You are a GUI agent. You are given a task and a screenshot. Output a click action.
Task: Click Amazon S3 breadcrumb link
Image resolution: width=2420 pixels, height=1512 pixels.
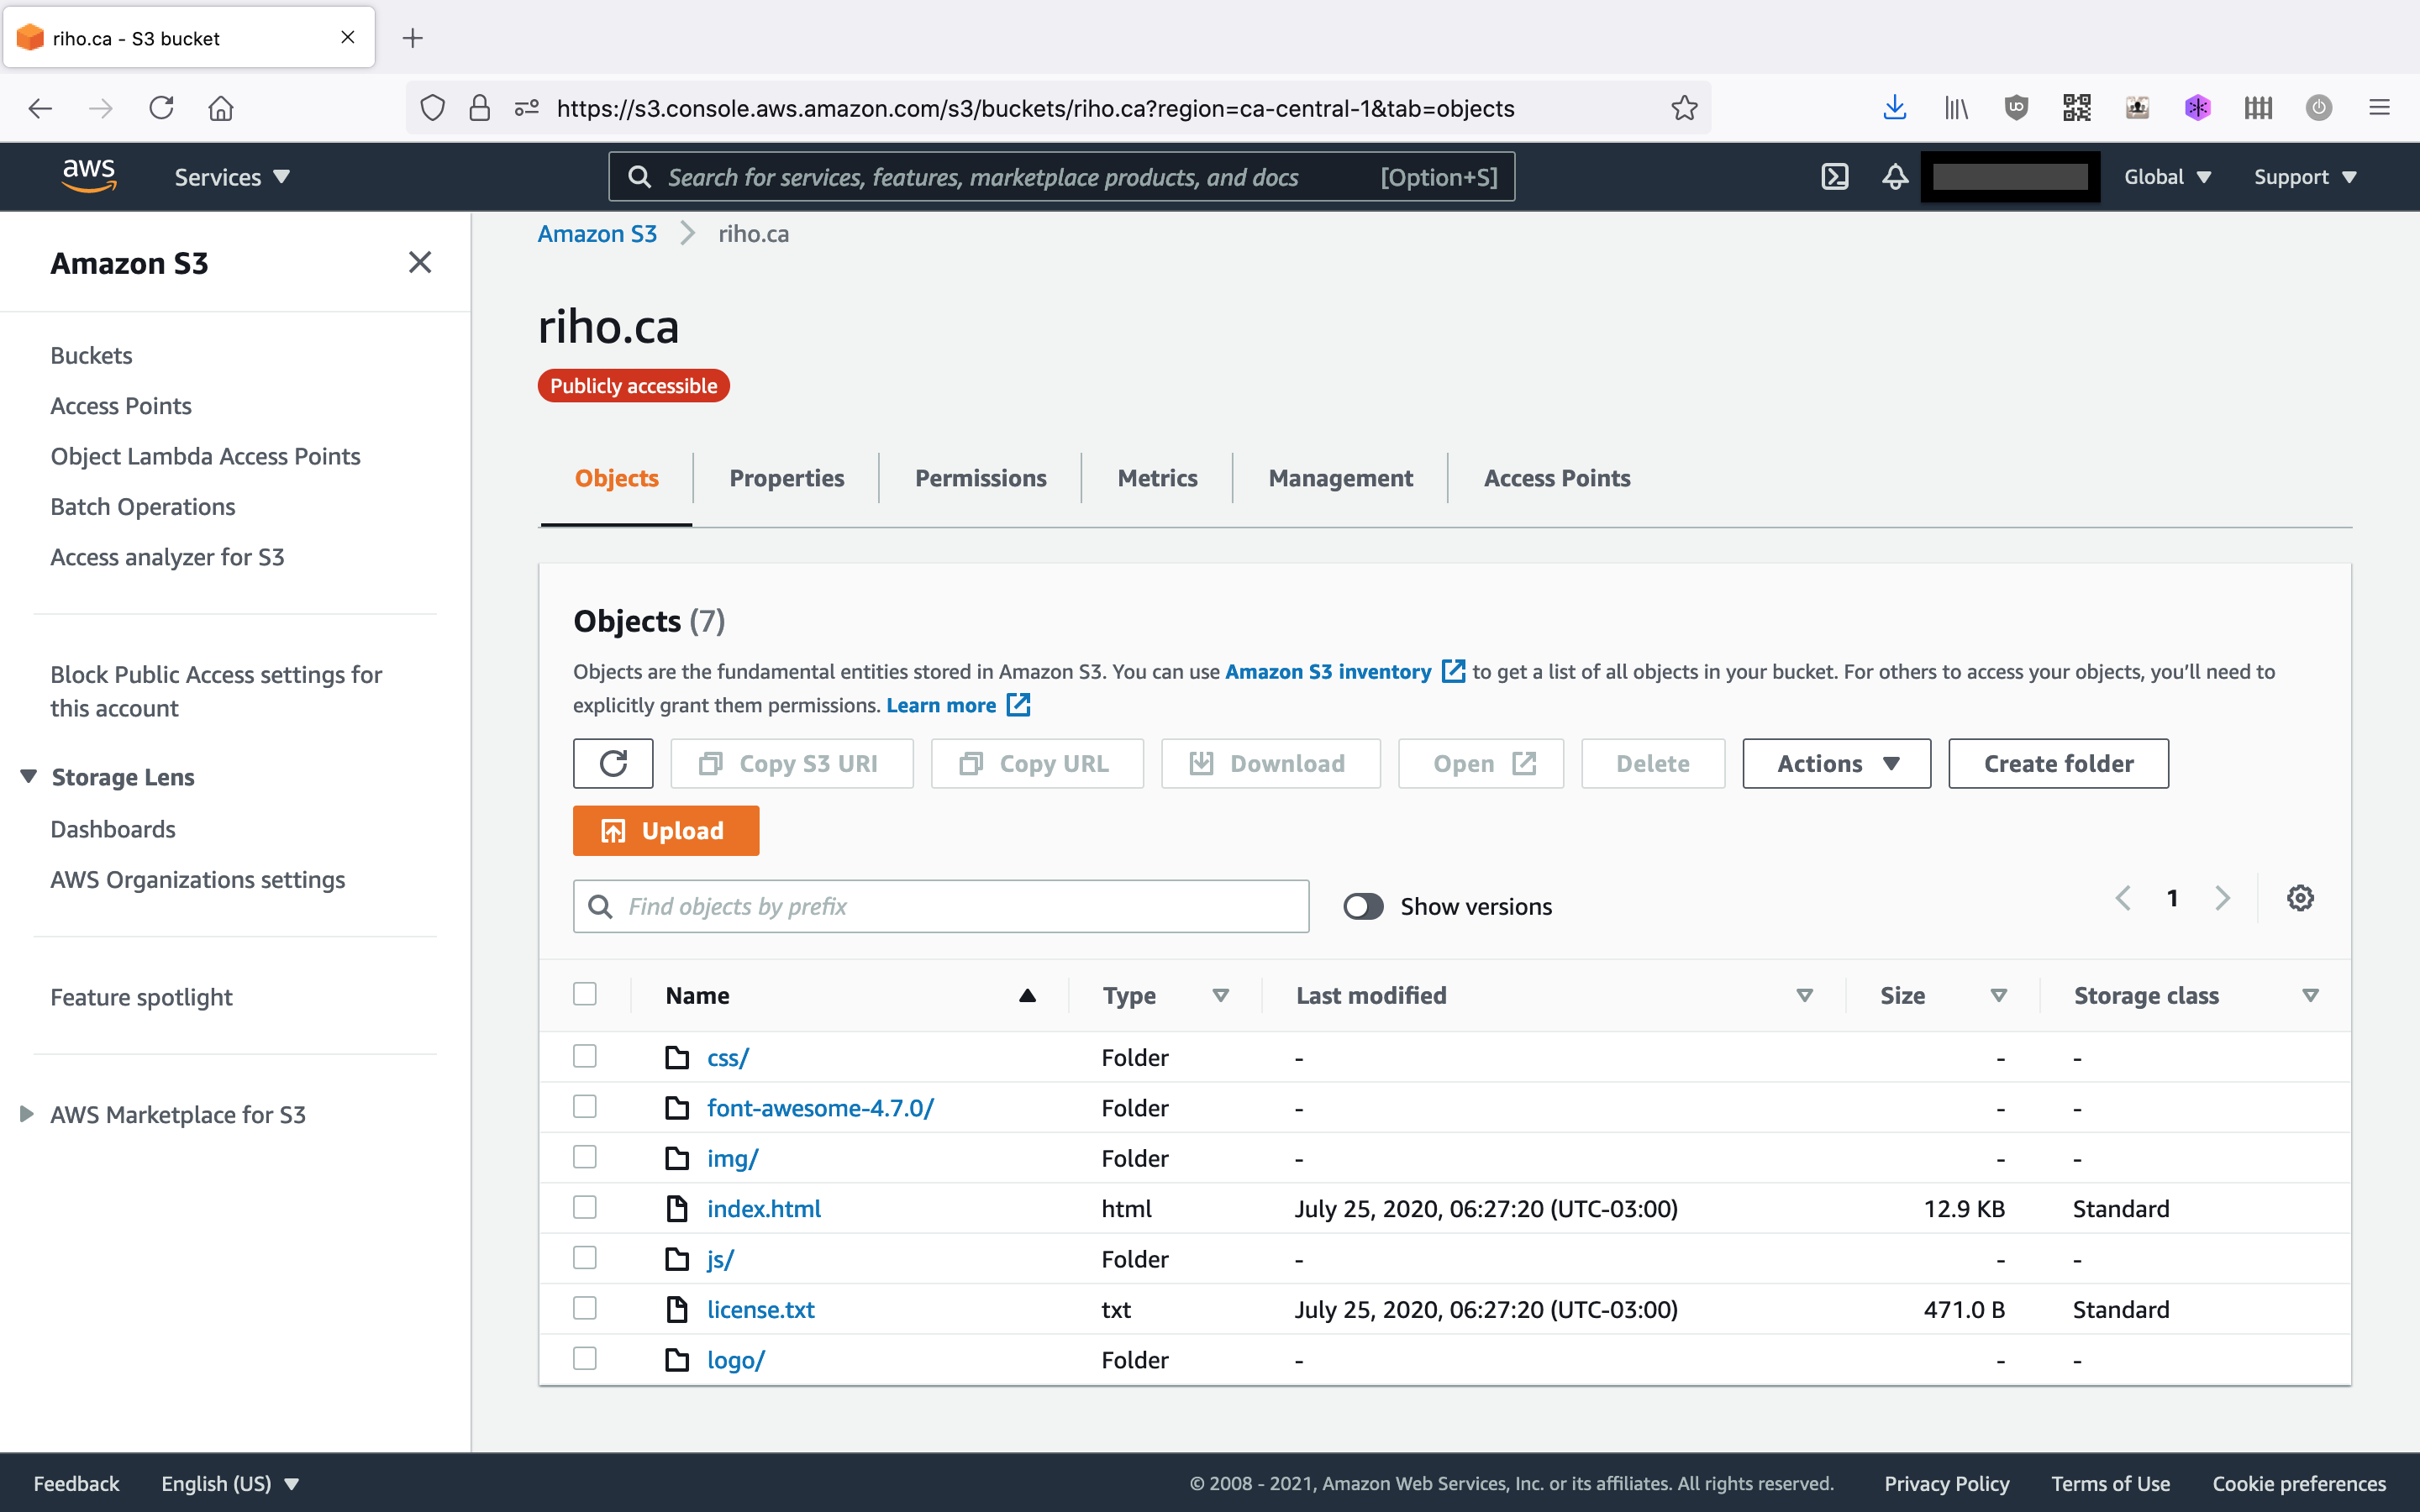pyautogui.click(x=597, y=234)
